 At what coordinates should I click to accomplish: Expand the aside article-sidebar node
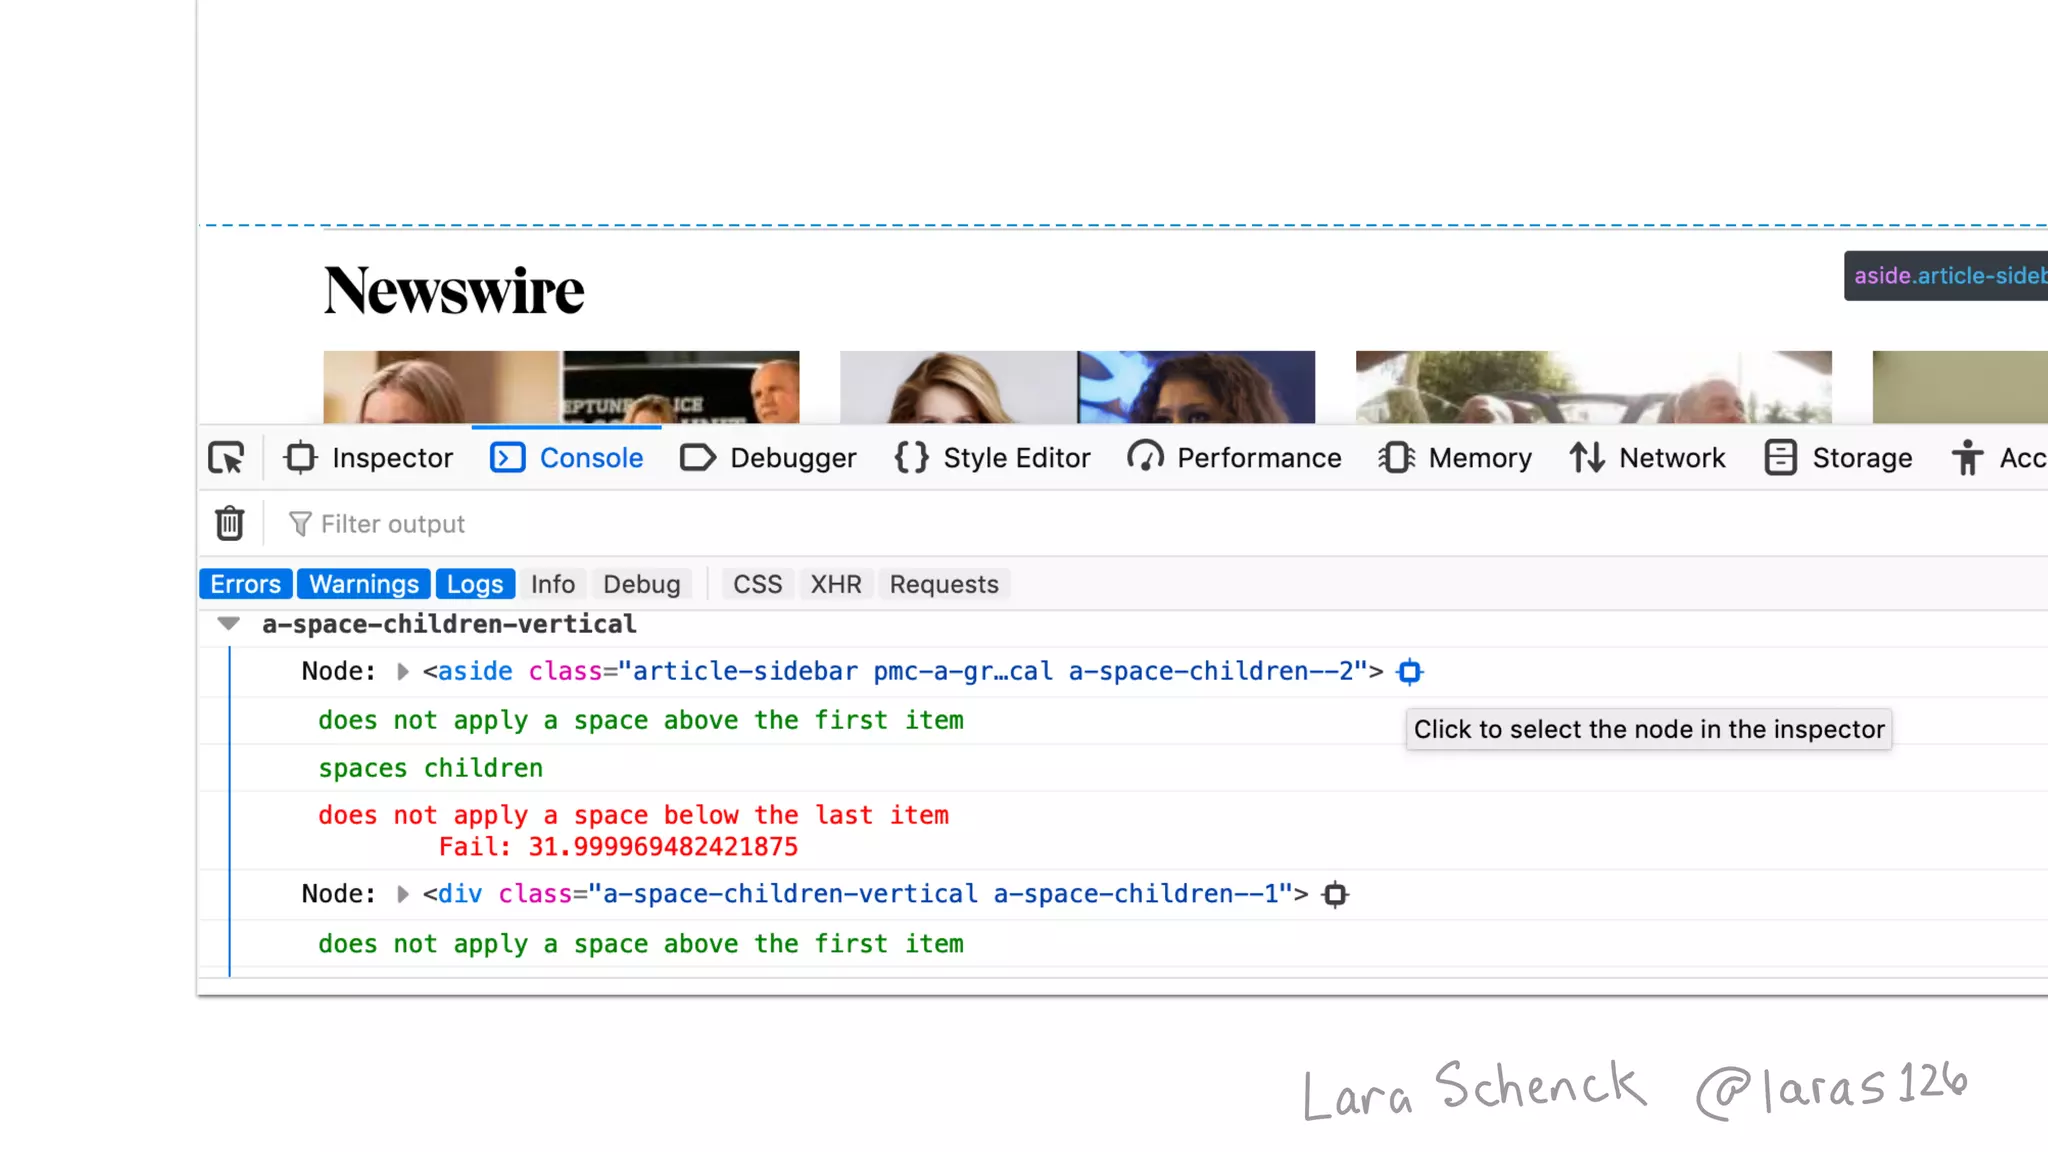[403, 672]
